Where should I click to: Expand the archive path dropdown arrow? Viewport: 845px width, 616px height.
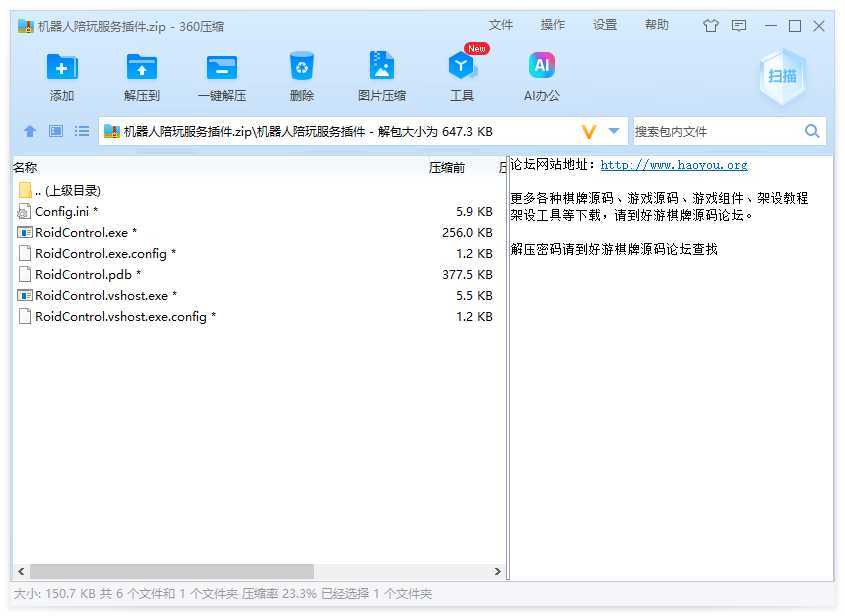[614, 131]
